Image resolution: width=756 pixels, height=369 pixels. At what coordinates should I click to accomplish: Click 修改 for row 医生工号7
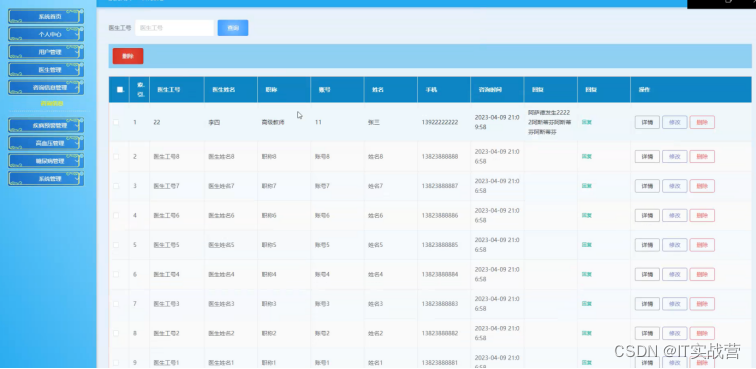[675, 186]
